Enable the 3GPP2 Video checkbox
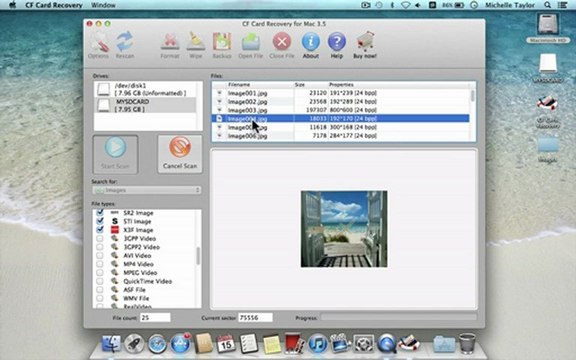 (100, 247)
